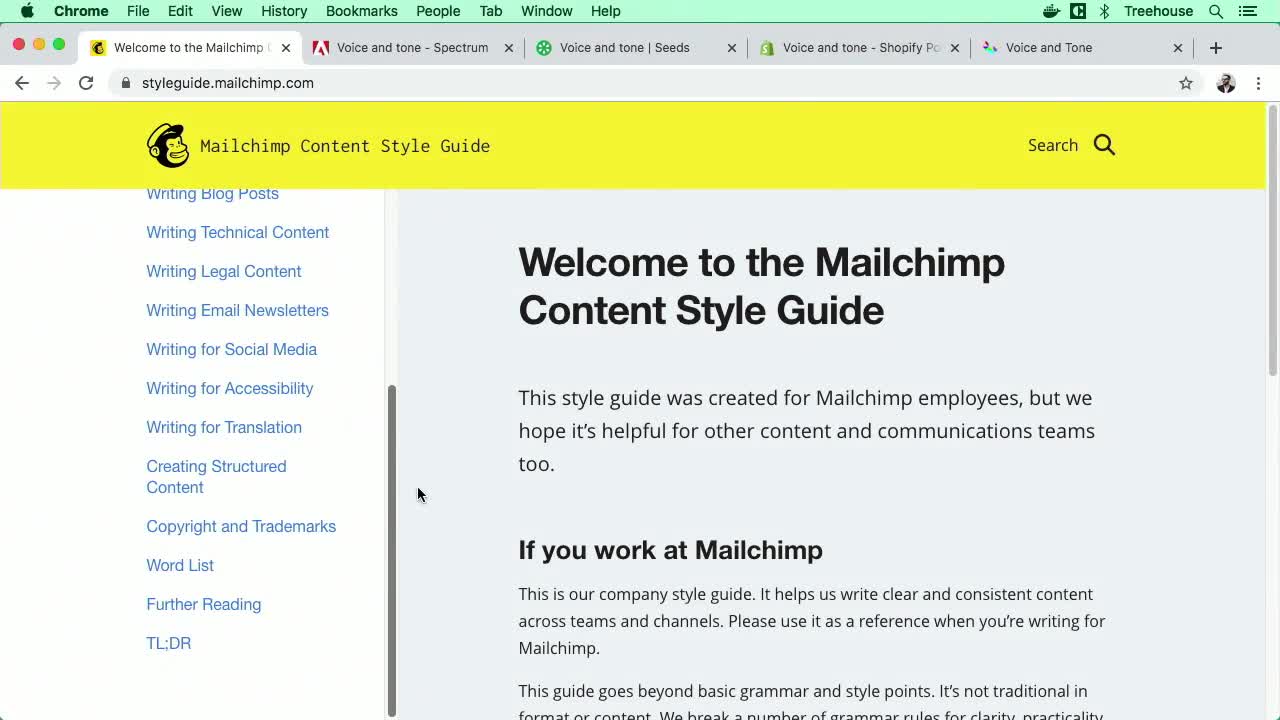The image size is (1280, 720).
Task: Follow the "Writing for Accessibility" link
Action: pyautogui.click(x=229, y=388)
